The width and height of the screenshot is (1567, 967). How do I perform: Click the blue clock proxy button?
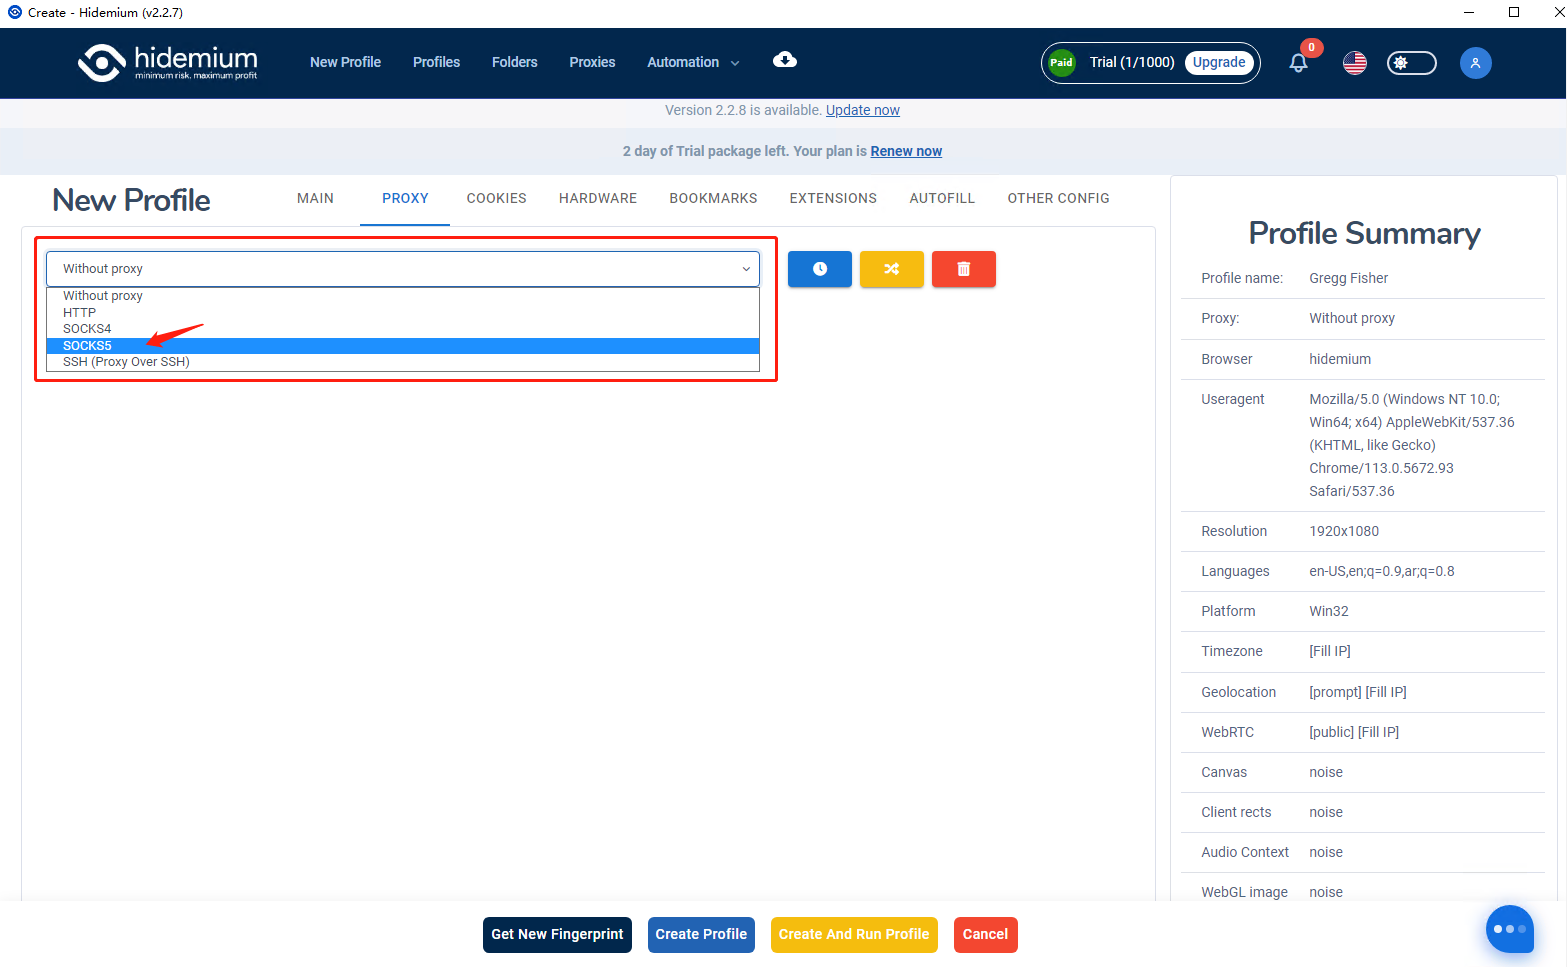819,269
